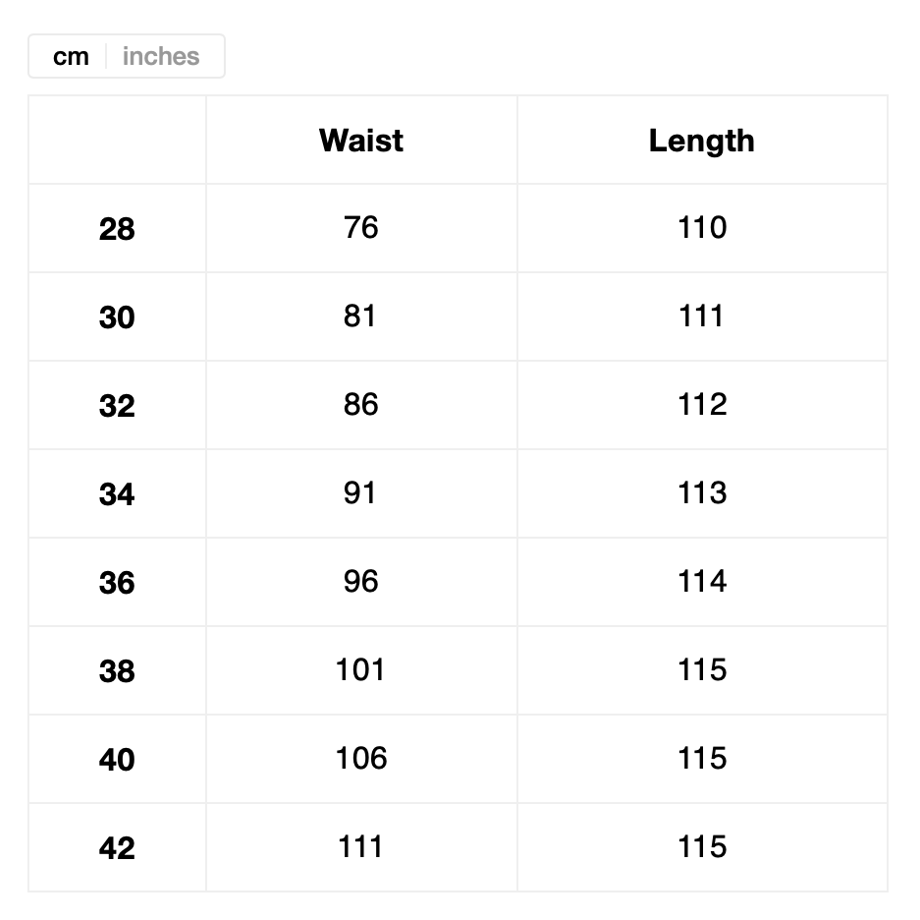Select size 36 row label
This screenshot has width=920, height=920.
(117, 582)
